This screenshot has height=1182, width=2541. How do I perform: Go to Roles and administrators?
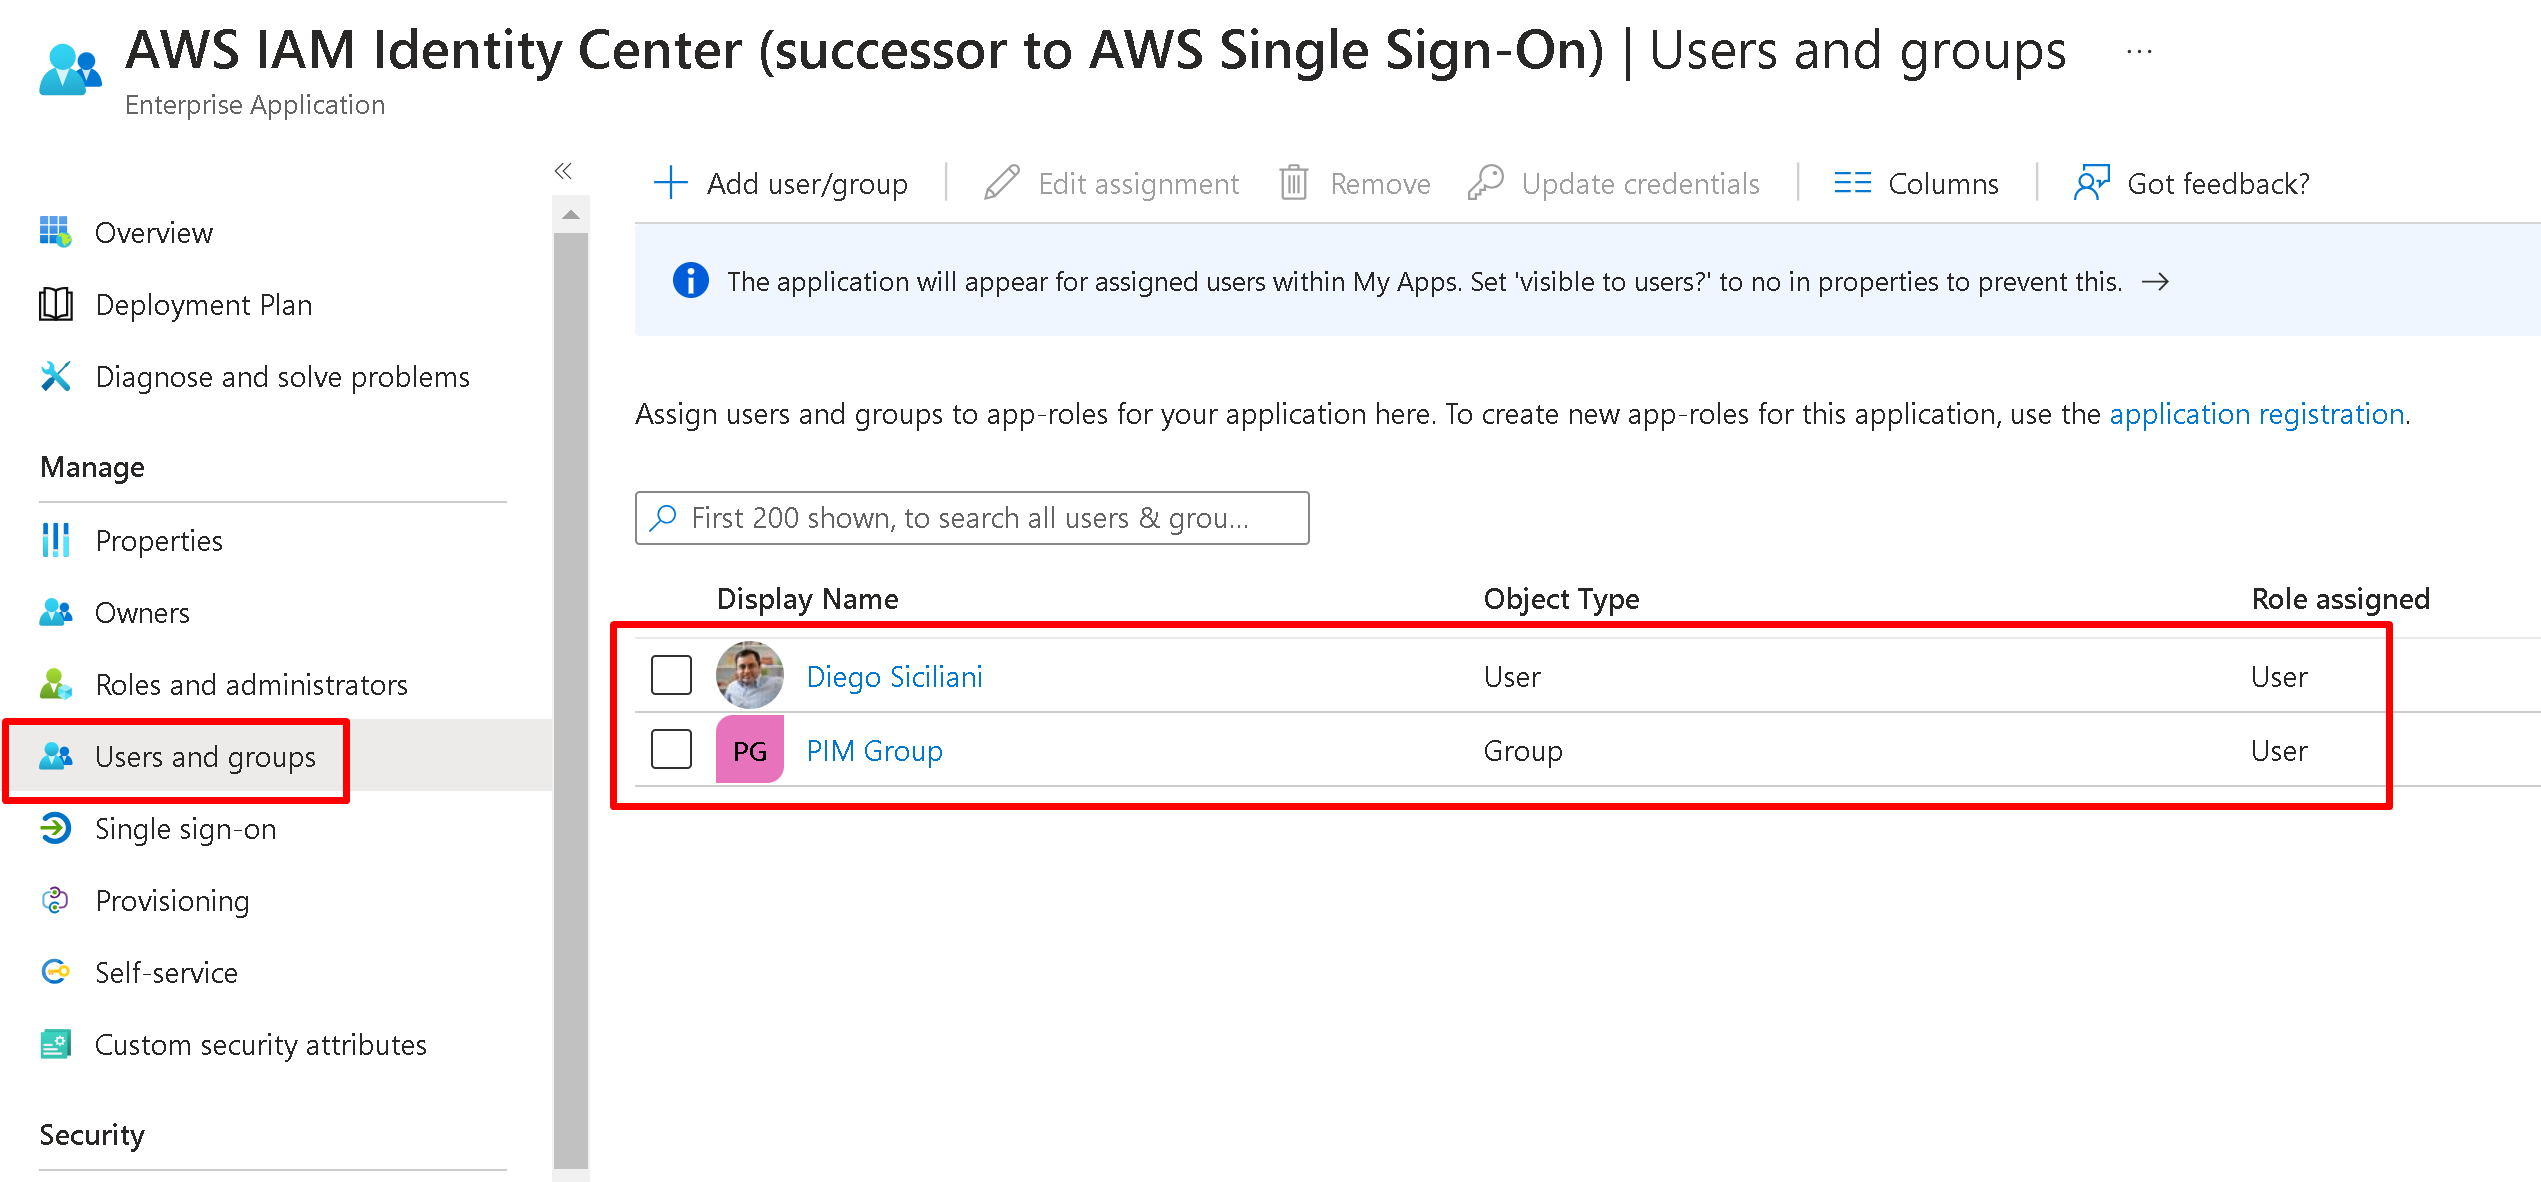pyautogui.click(x=251, y=684)
